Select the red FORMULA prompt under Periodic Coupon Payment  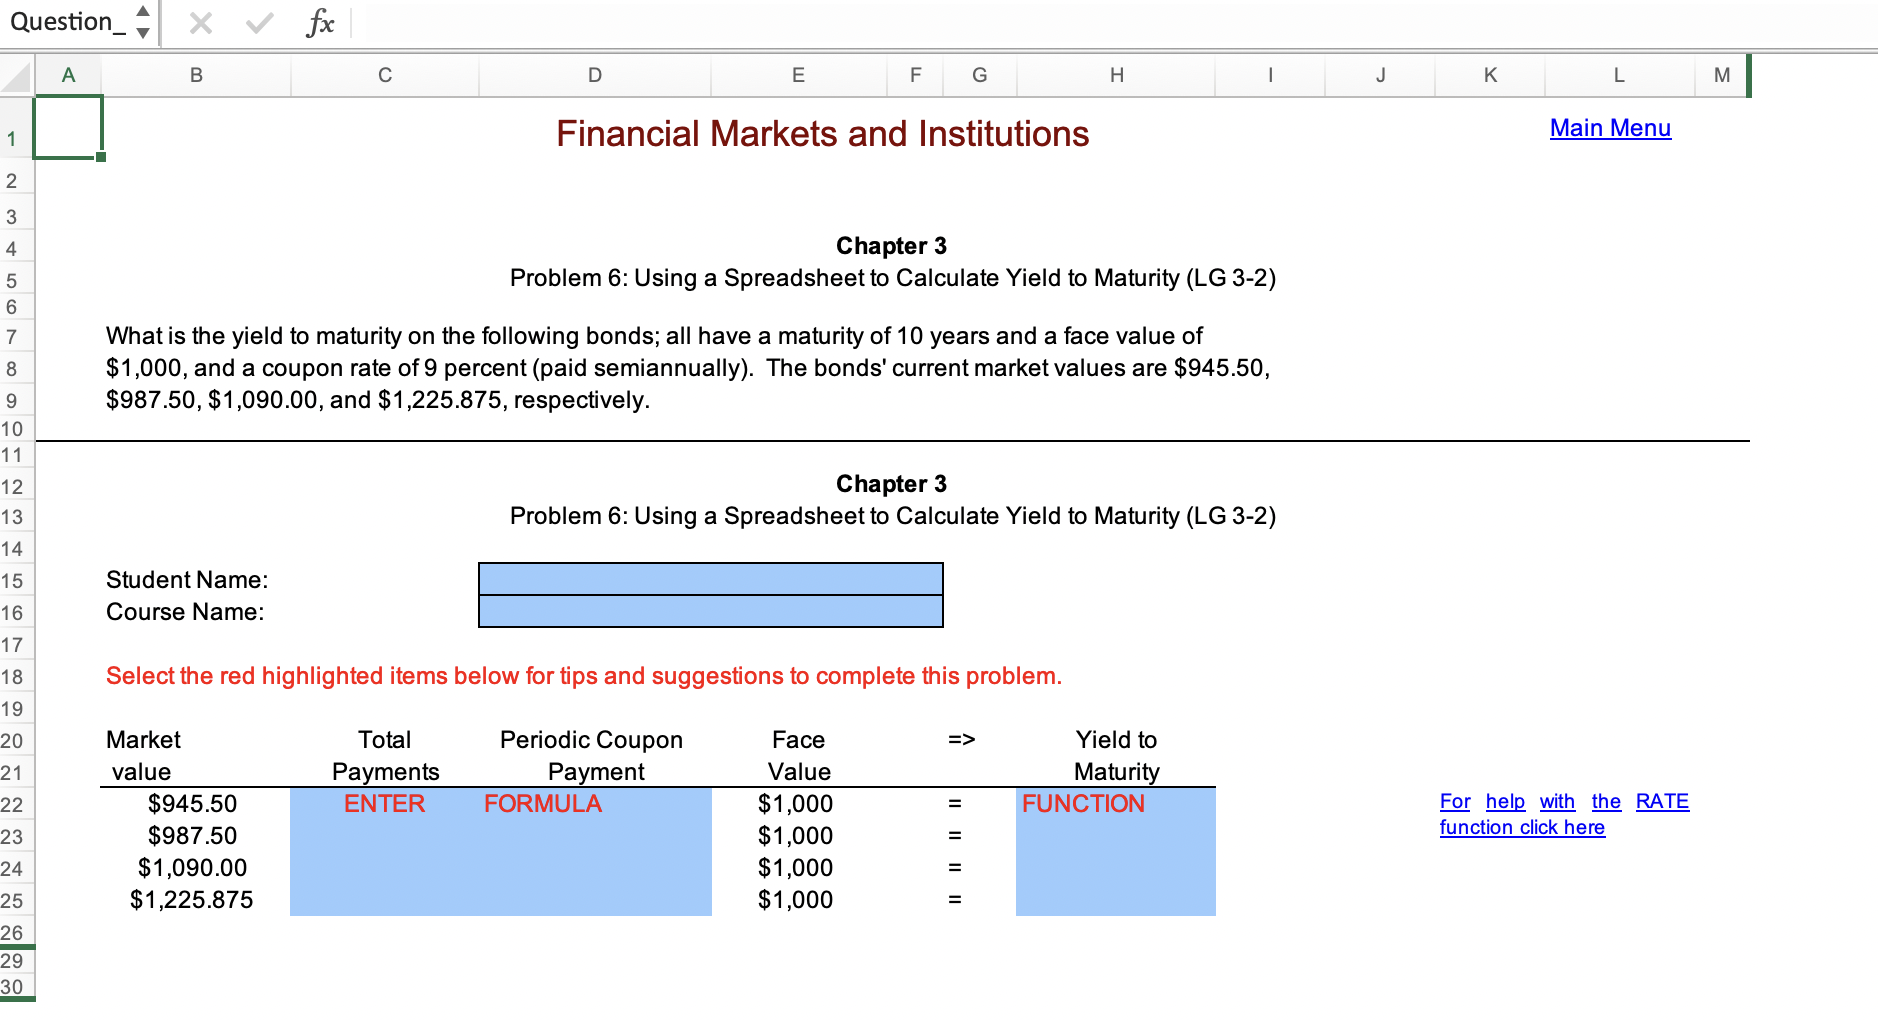(543, 803)
